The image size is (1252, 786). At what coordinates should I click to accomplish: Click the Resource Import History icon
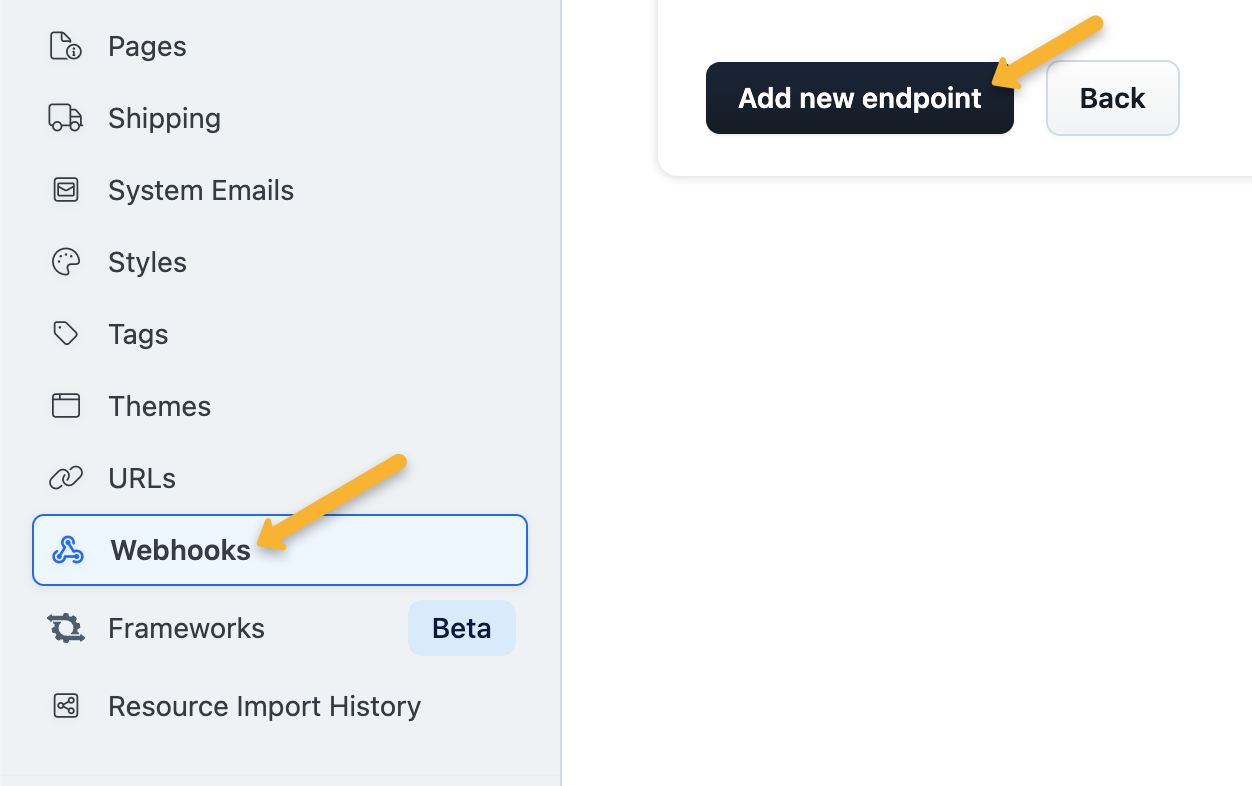pos(66,706)
